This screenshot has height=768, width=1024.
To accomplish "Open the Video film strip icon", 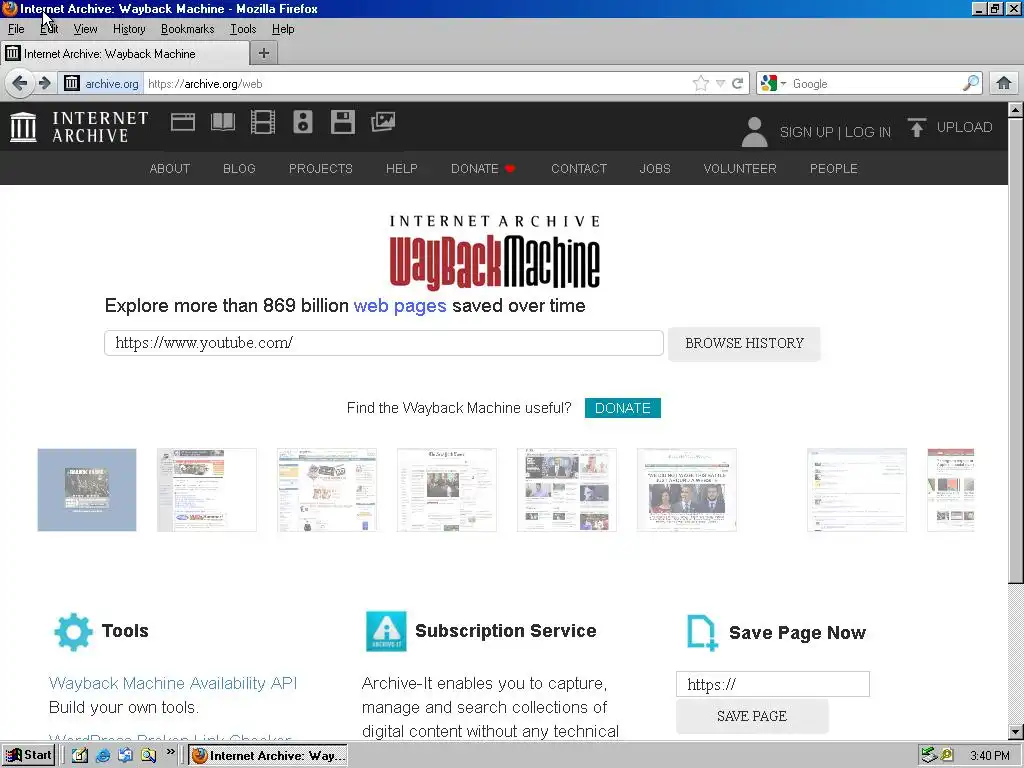I will click(x=263, y=122).
